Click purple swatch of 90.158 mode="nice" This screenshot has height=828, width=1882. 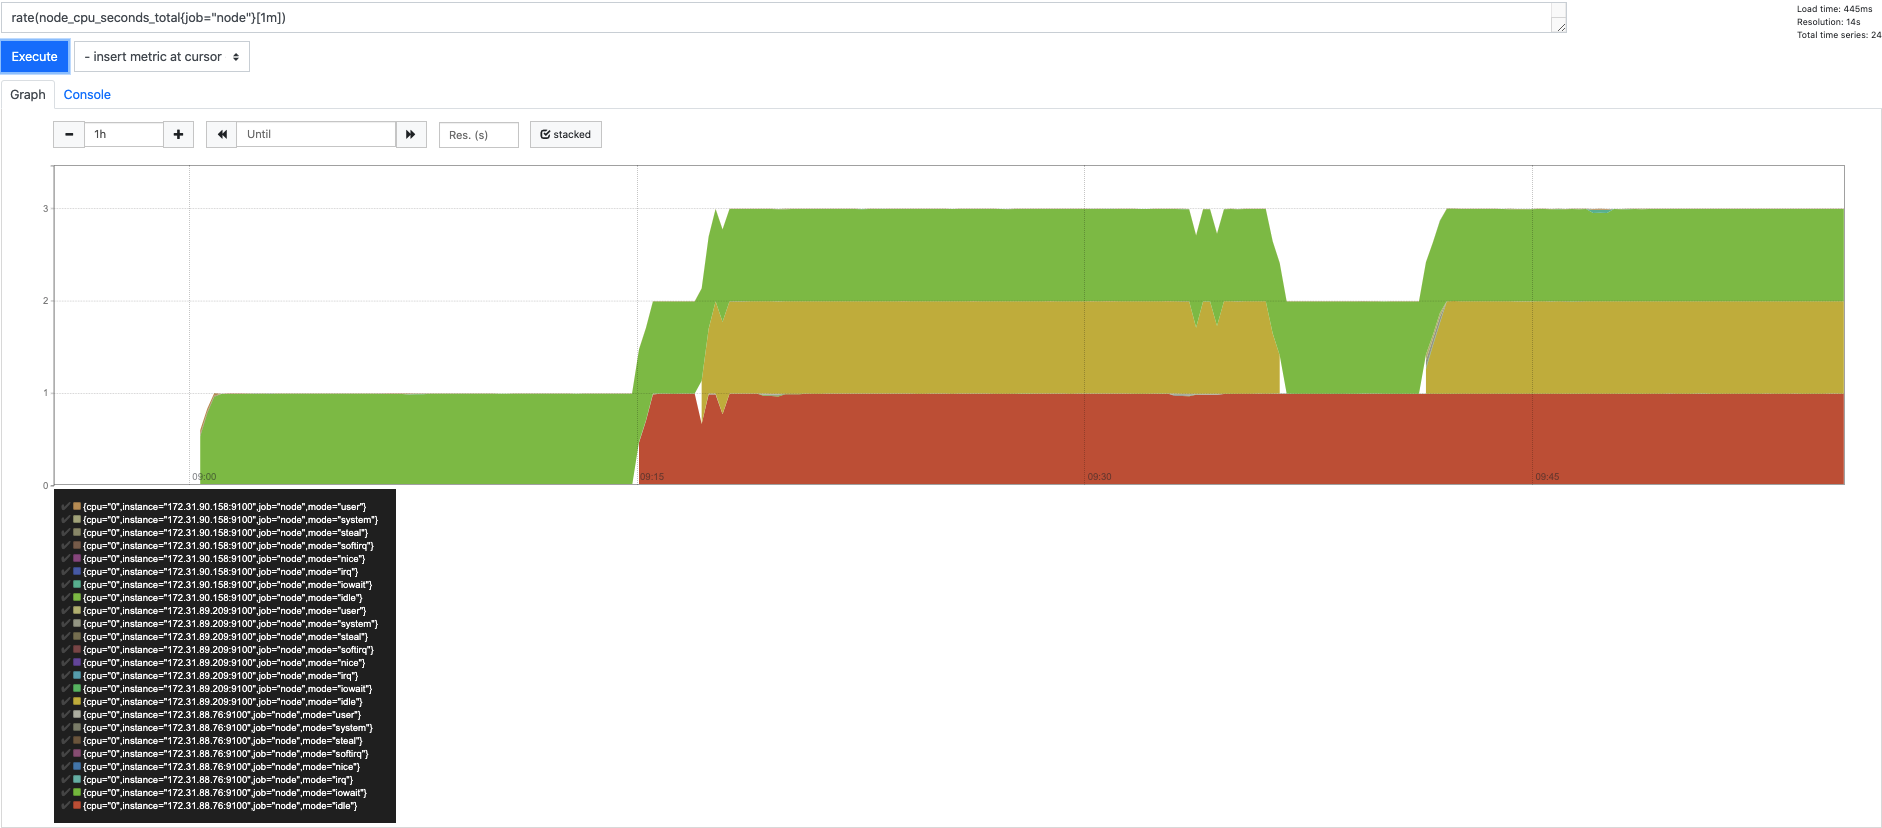(x=77, y=559)
